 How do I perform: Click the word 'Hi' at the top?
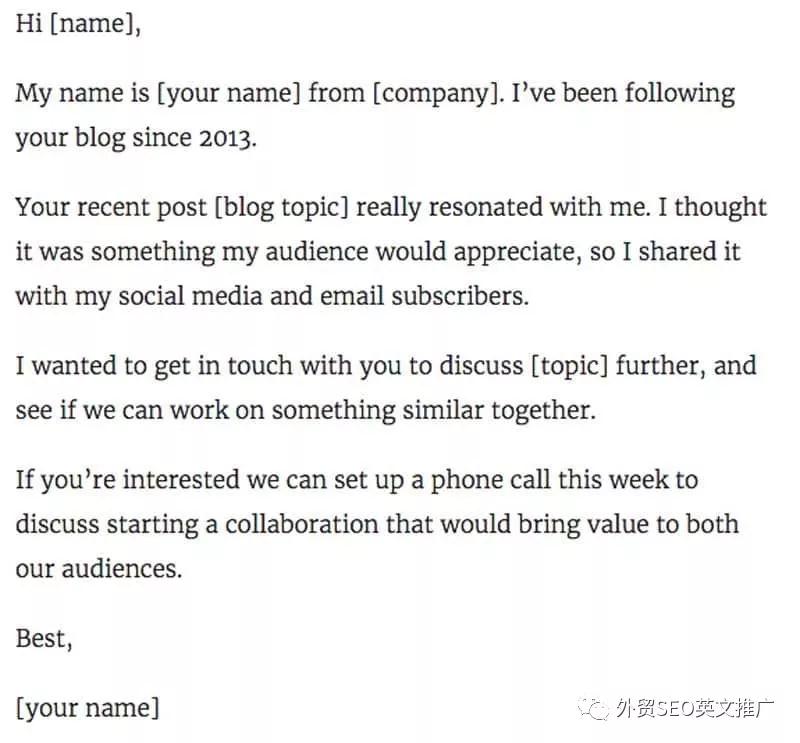click(29, 23)
